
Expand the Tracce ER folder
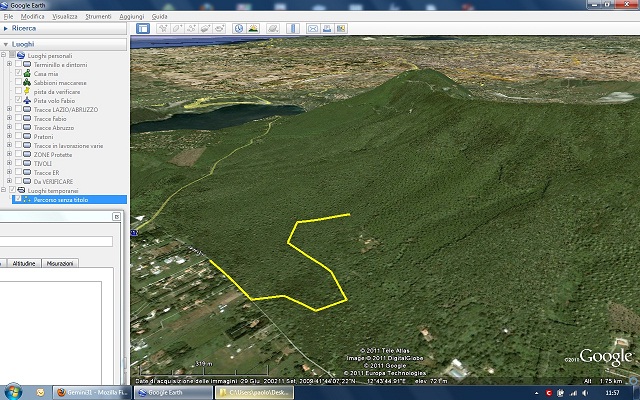pos(9,172)
